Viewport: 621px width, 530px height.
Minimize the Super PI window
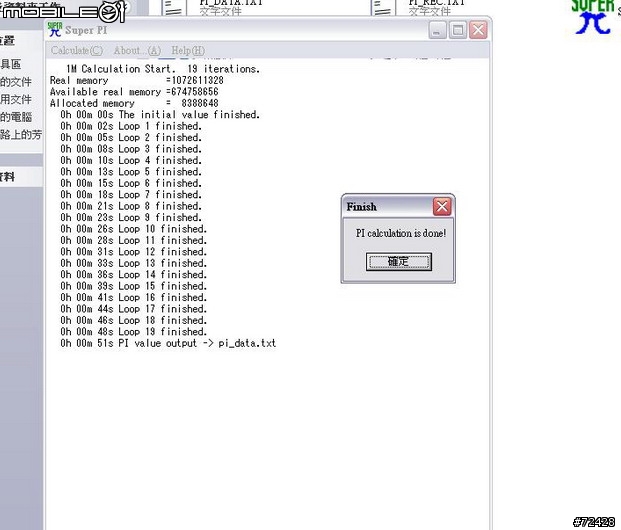[437, 30]
